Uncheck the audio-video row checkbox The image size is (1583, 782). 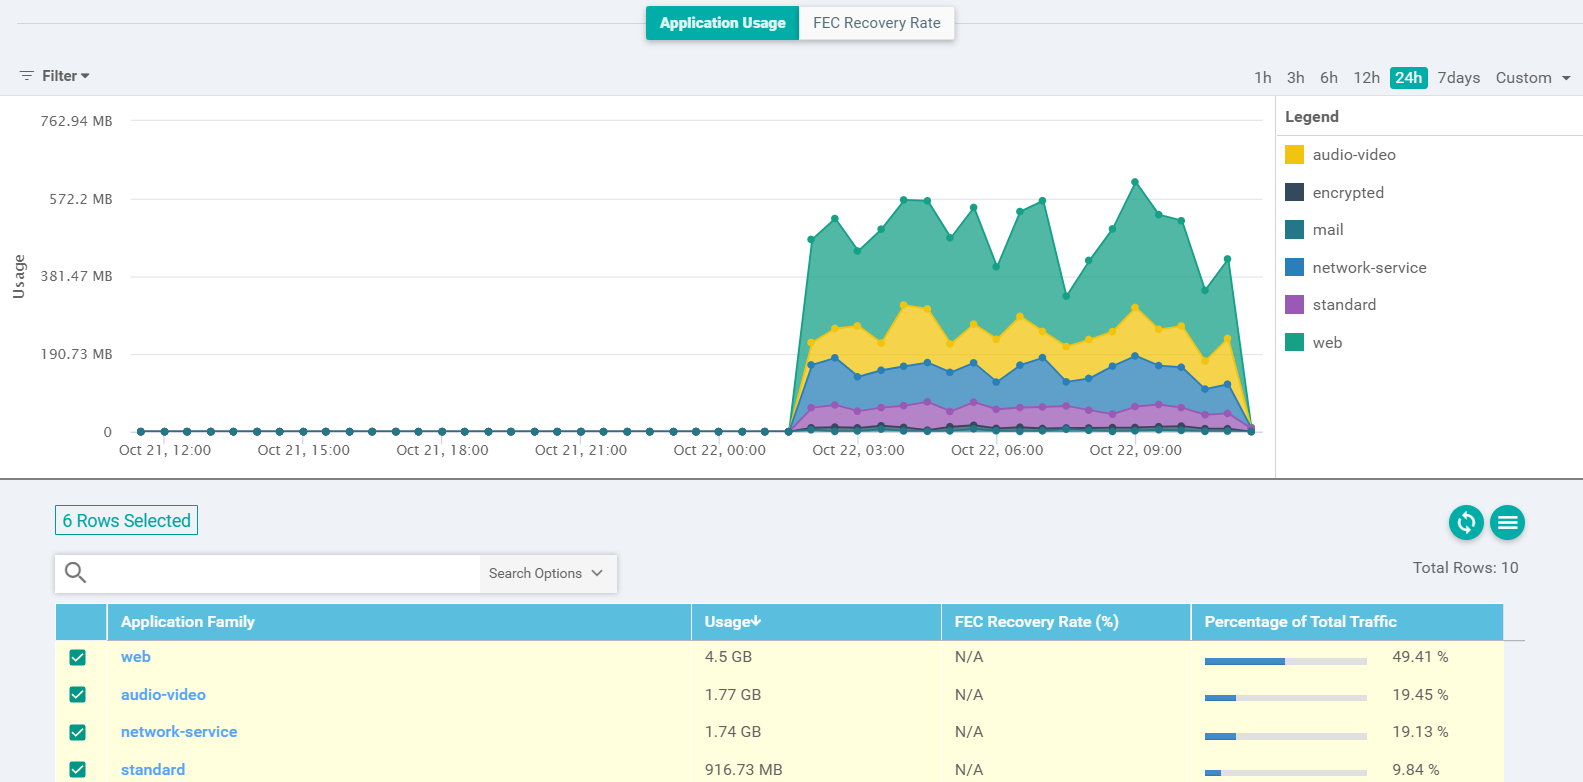click(x=78, y=695)
